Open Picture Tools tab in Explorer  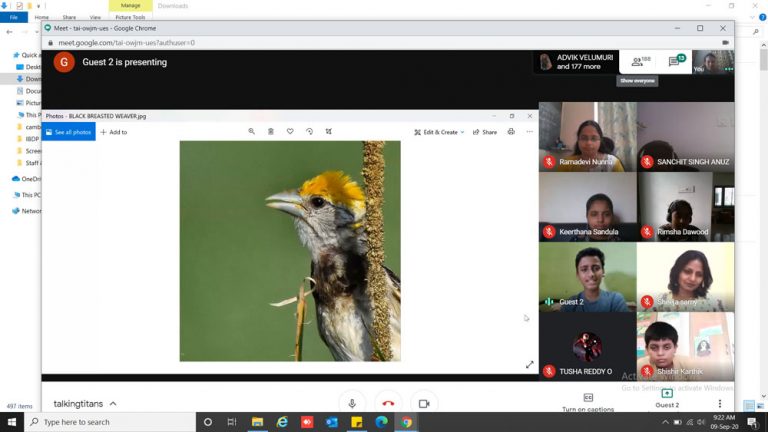[130, 17]
